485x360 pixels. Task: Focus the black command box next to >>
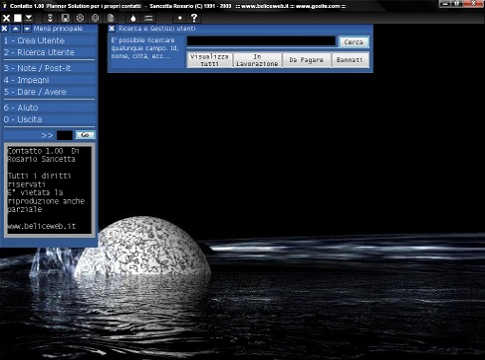coord(64,135)
